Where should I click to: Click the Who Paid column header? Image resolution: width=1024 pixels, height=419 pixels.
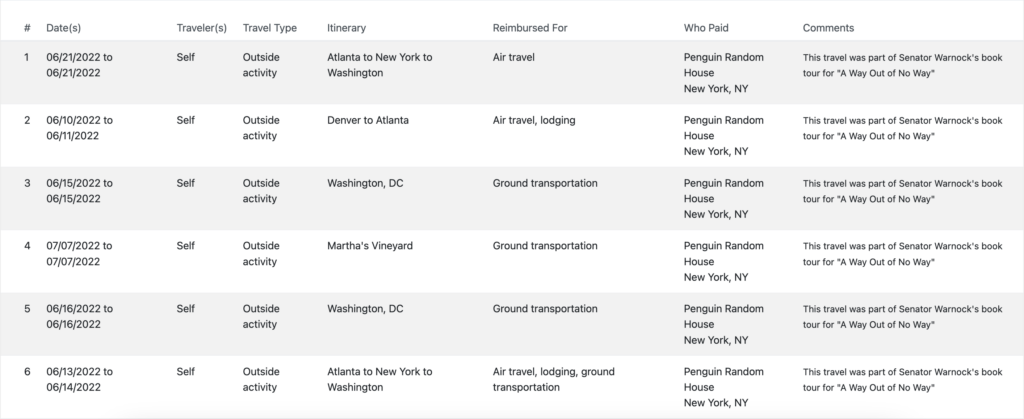706,28
